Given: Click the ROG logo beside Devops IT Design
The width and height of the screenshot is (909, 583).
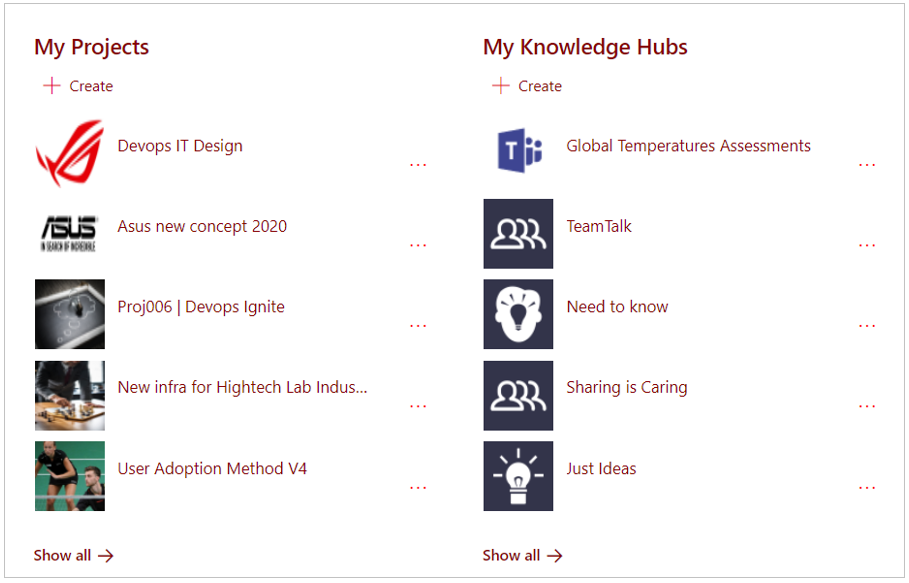Looking at the screenshot, I should click(70, 152).
